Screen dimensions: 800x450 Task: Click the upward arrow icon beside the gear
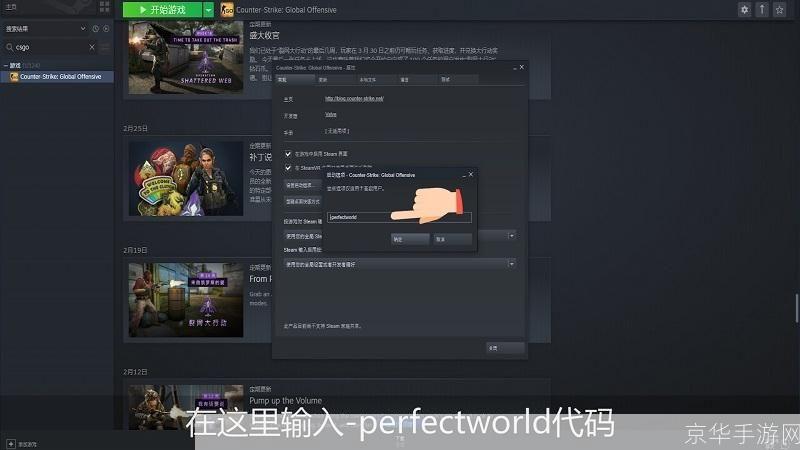click(762, 9)
